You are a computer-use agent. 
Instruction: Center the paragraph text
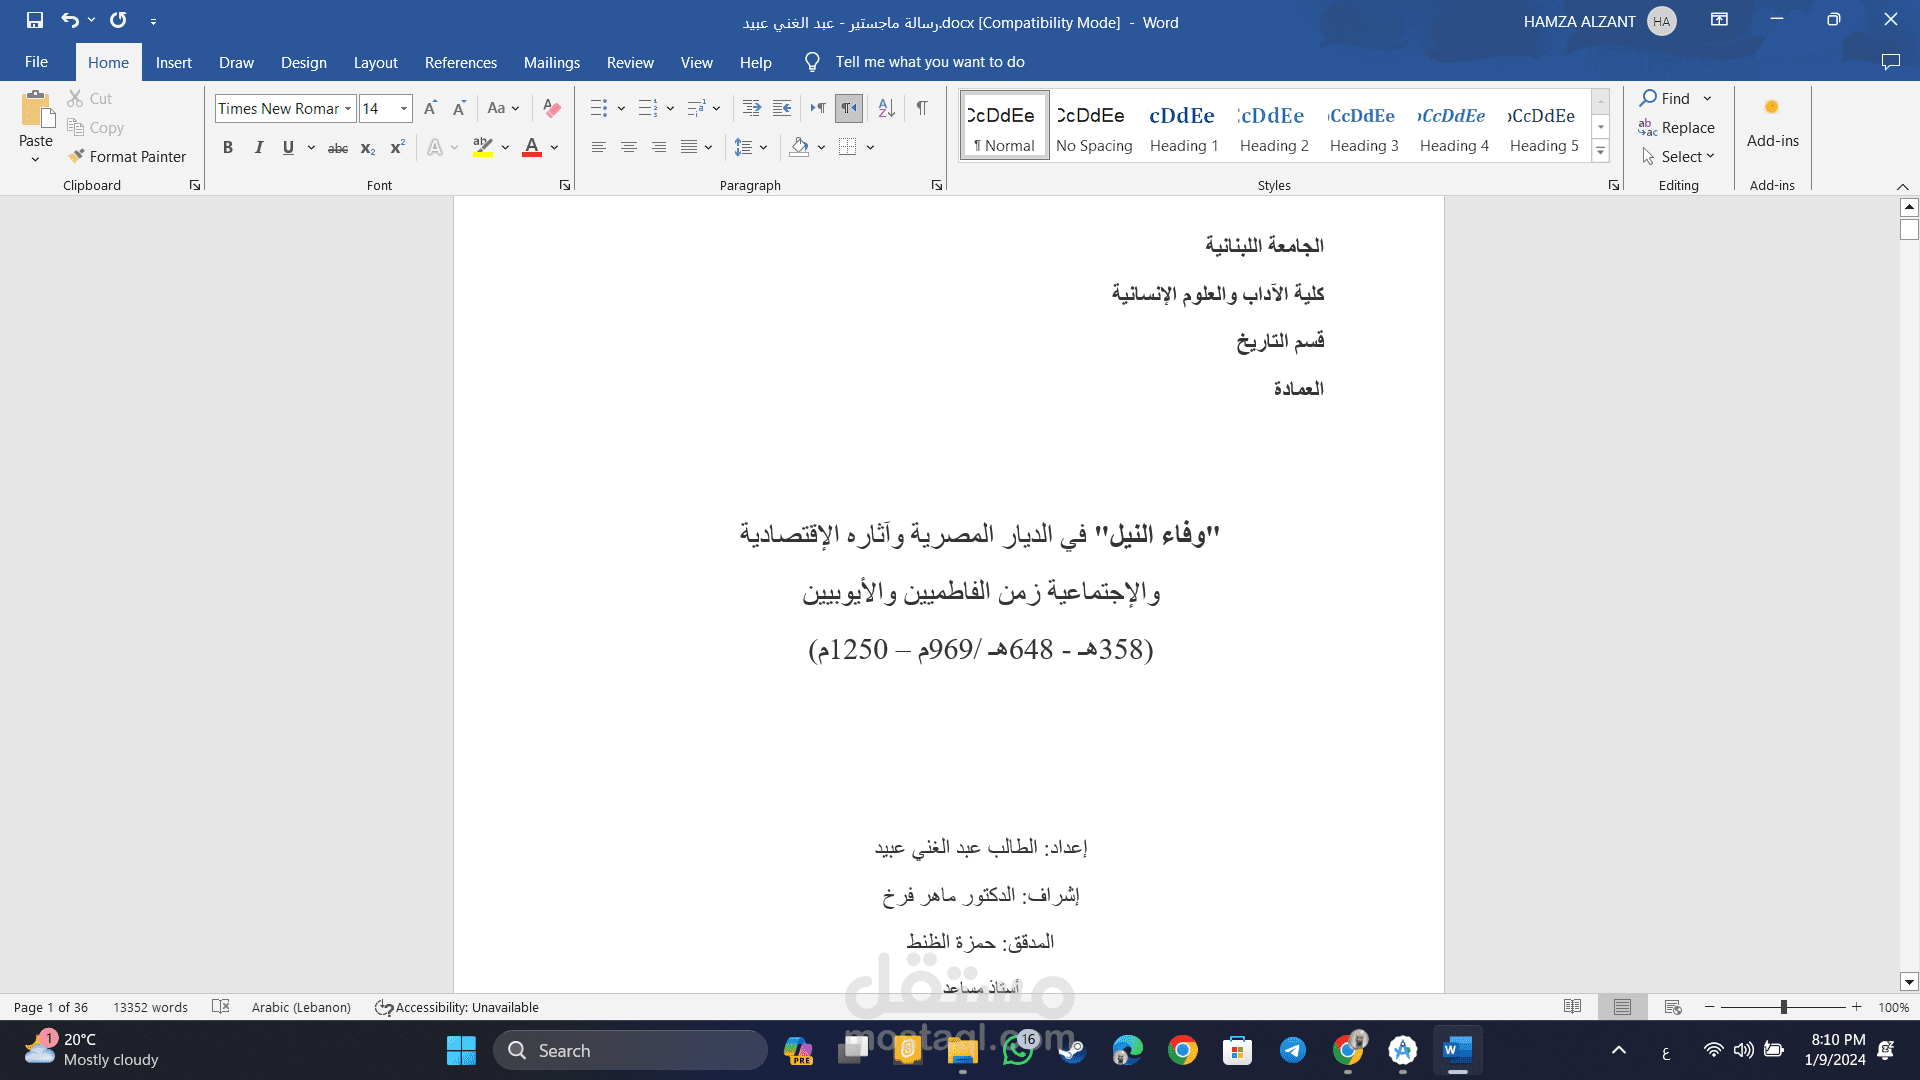coord(629,148)
